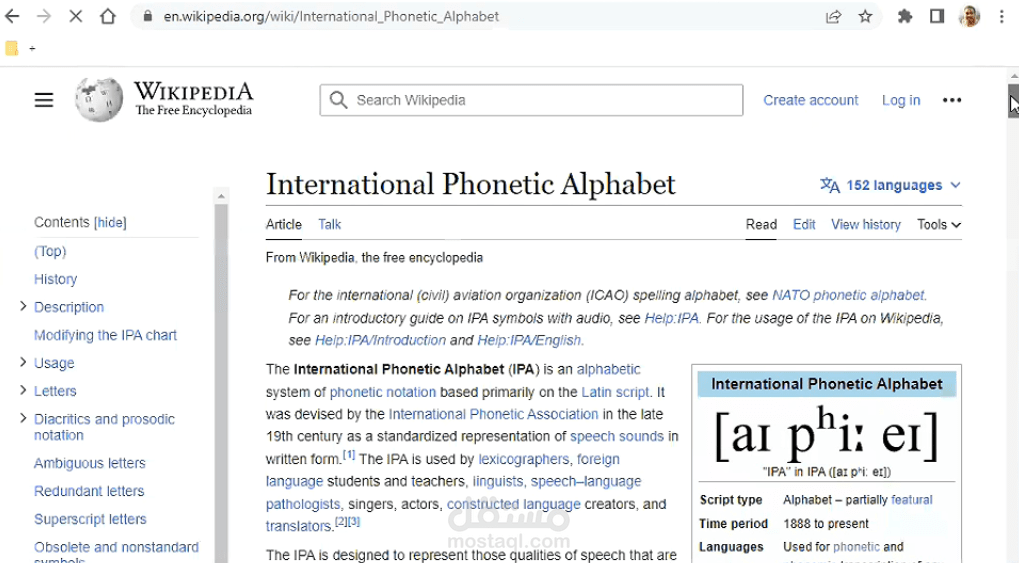Go to Superscript letters section

pyautogui.click(x=90, y=519)
